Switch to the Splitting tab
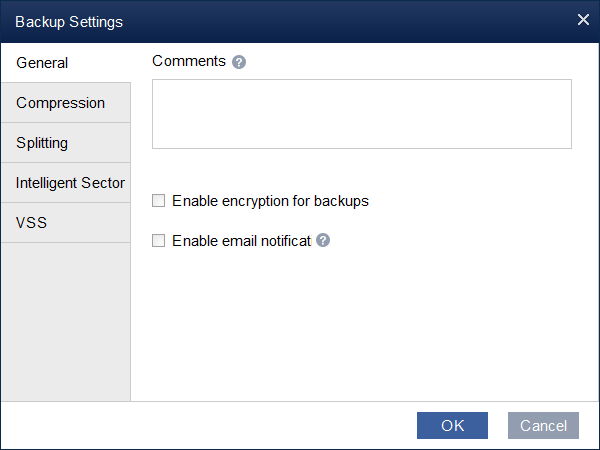 (65, 143)
